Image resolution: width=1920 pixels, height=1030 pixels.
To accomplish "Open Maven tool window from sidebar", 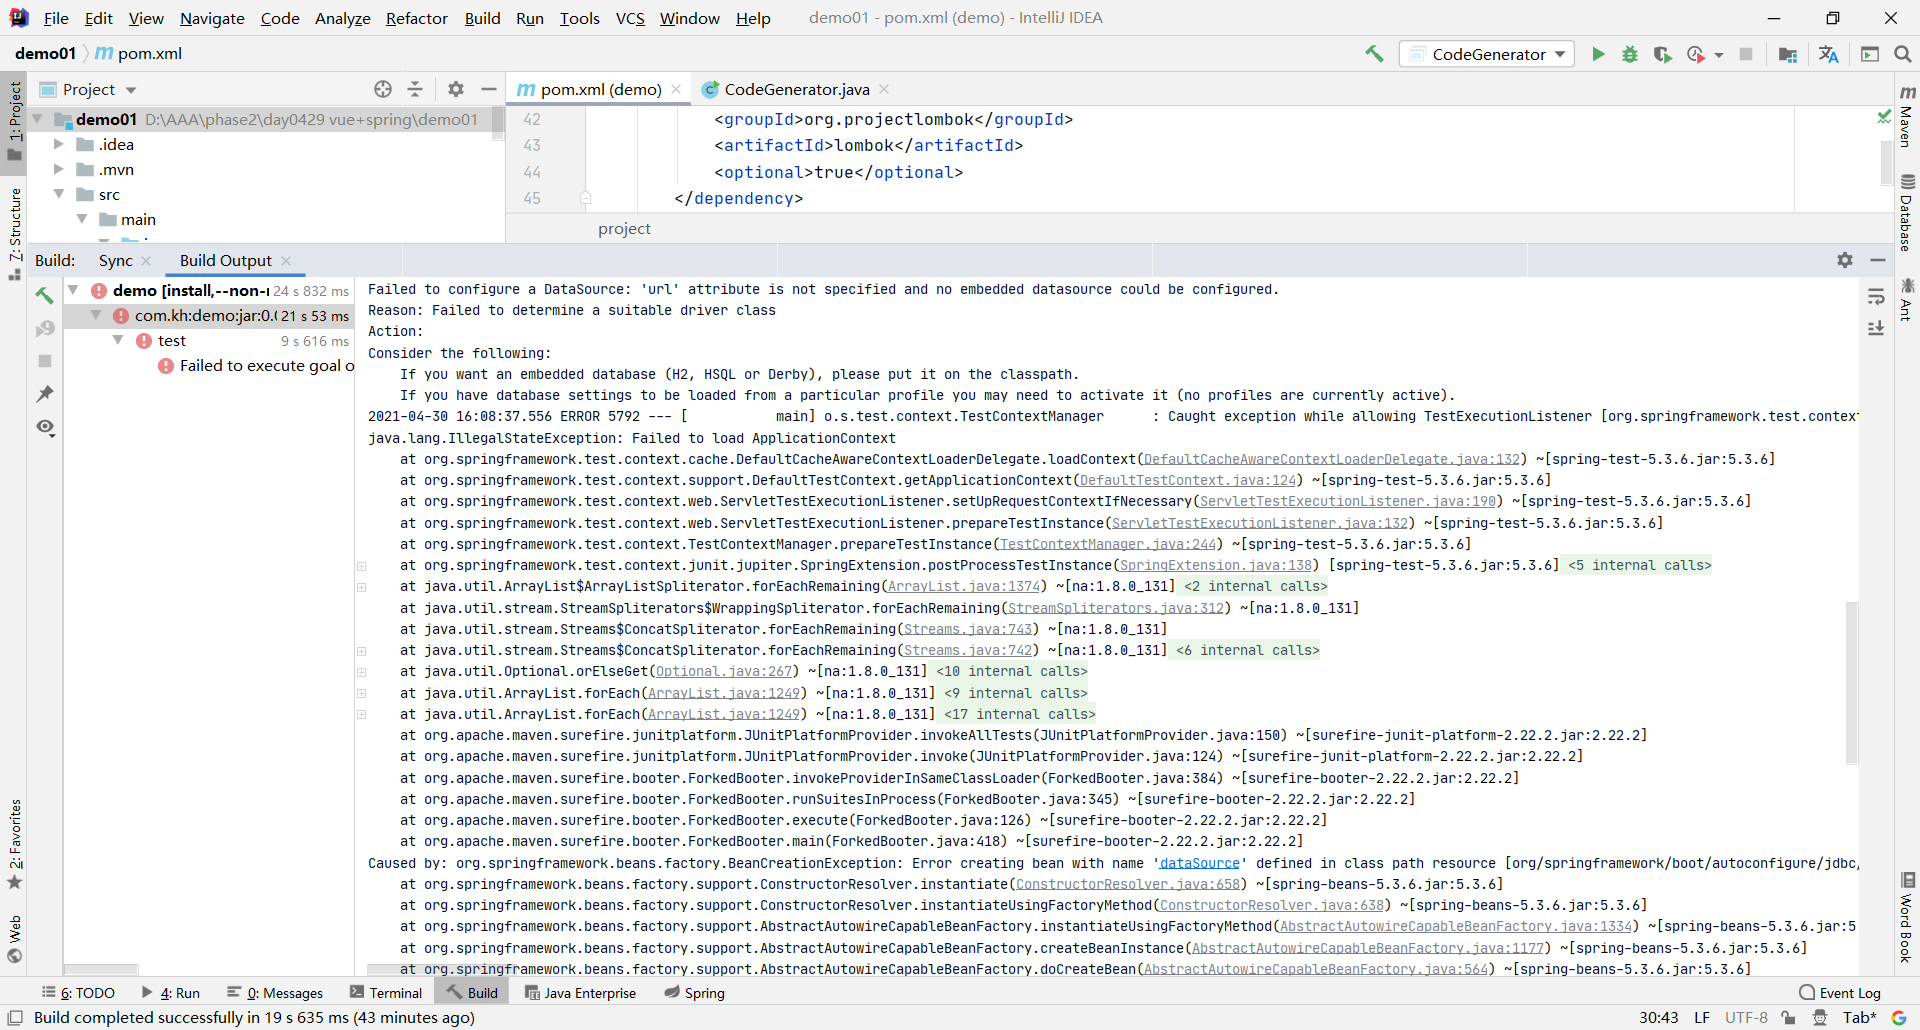I will (1907, 116).
